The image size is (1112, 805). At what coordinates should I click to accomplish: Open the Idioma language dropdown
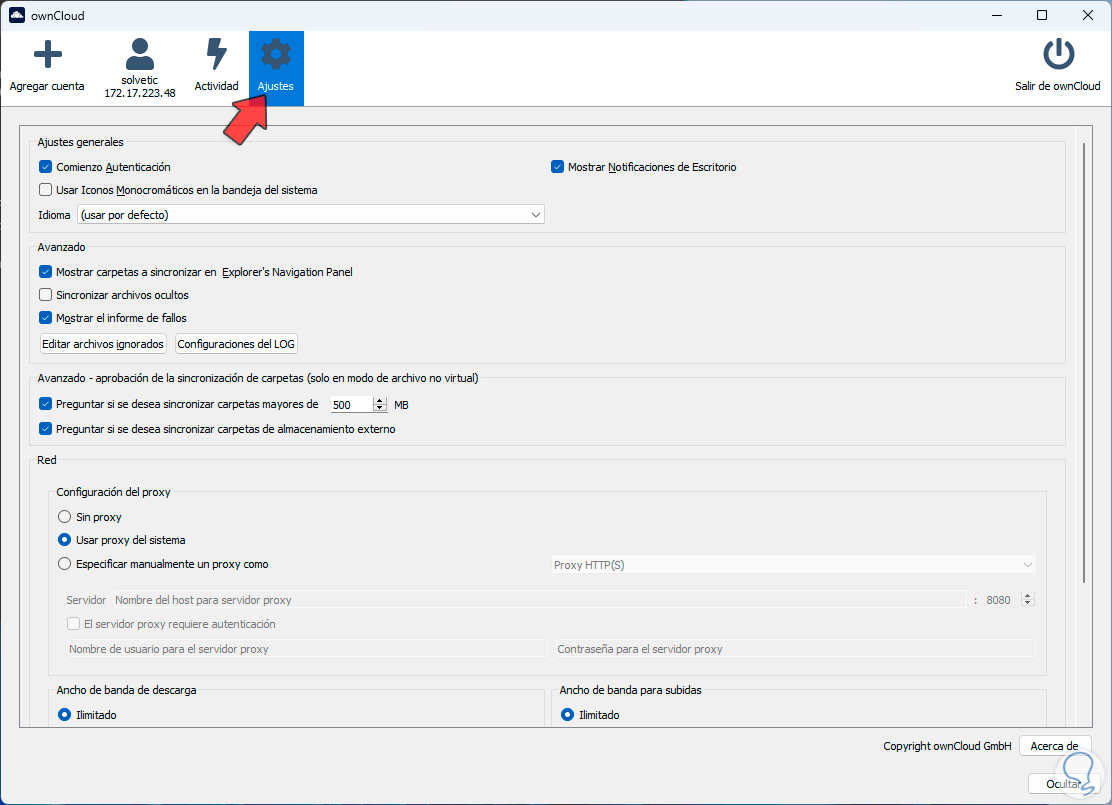coord(311,214)
